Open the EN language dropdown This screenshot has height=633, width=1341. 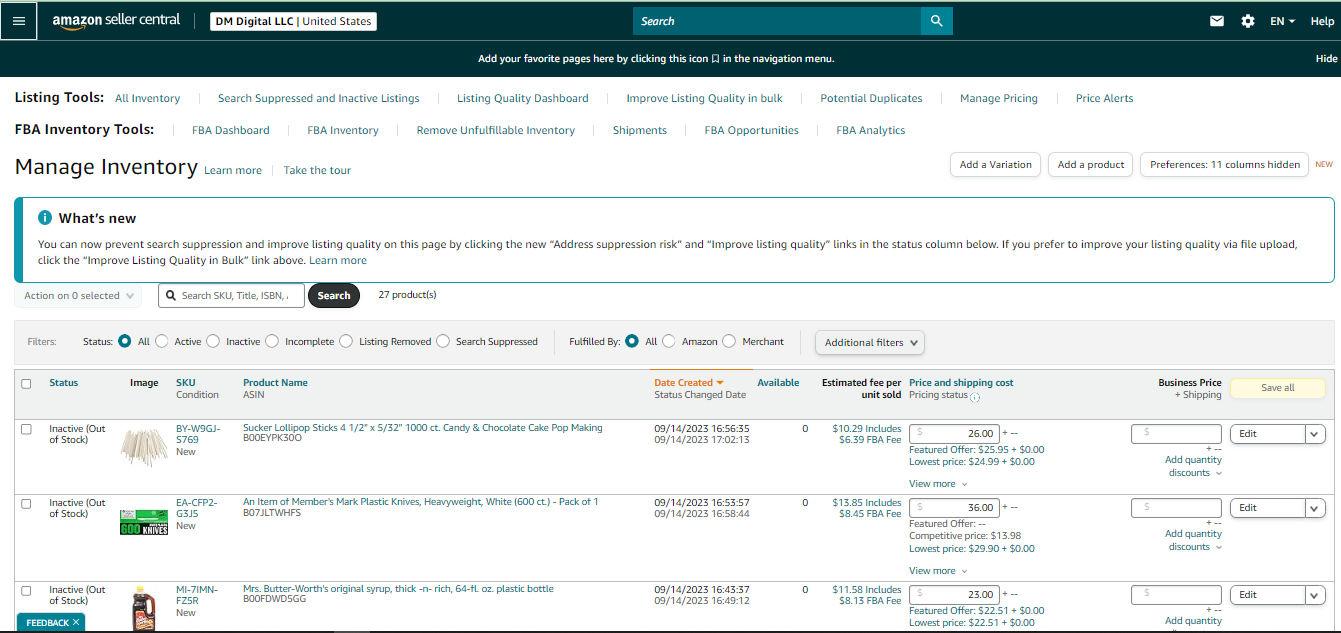point(1283,21)
